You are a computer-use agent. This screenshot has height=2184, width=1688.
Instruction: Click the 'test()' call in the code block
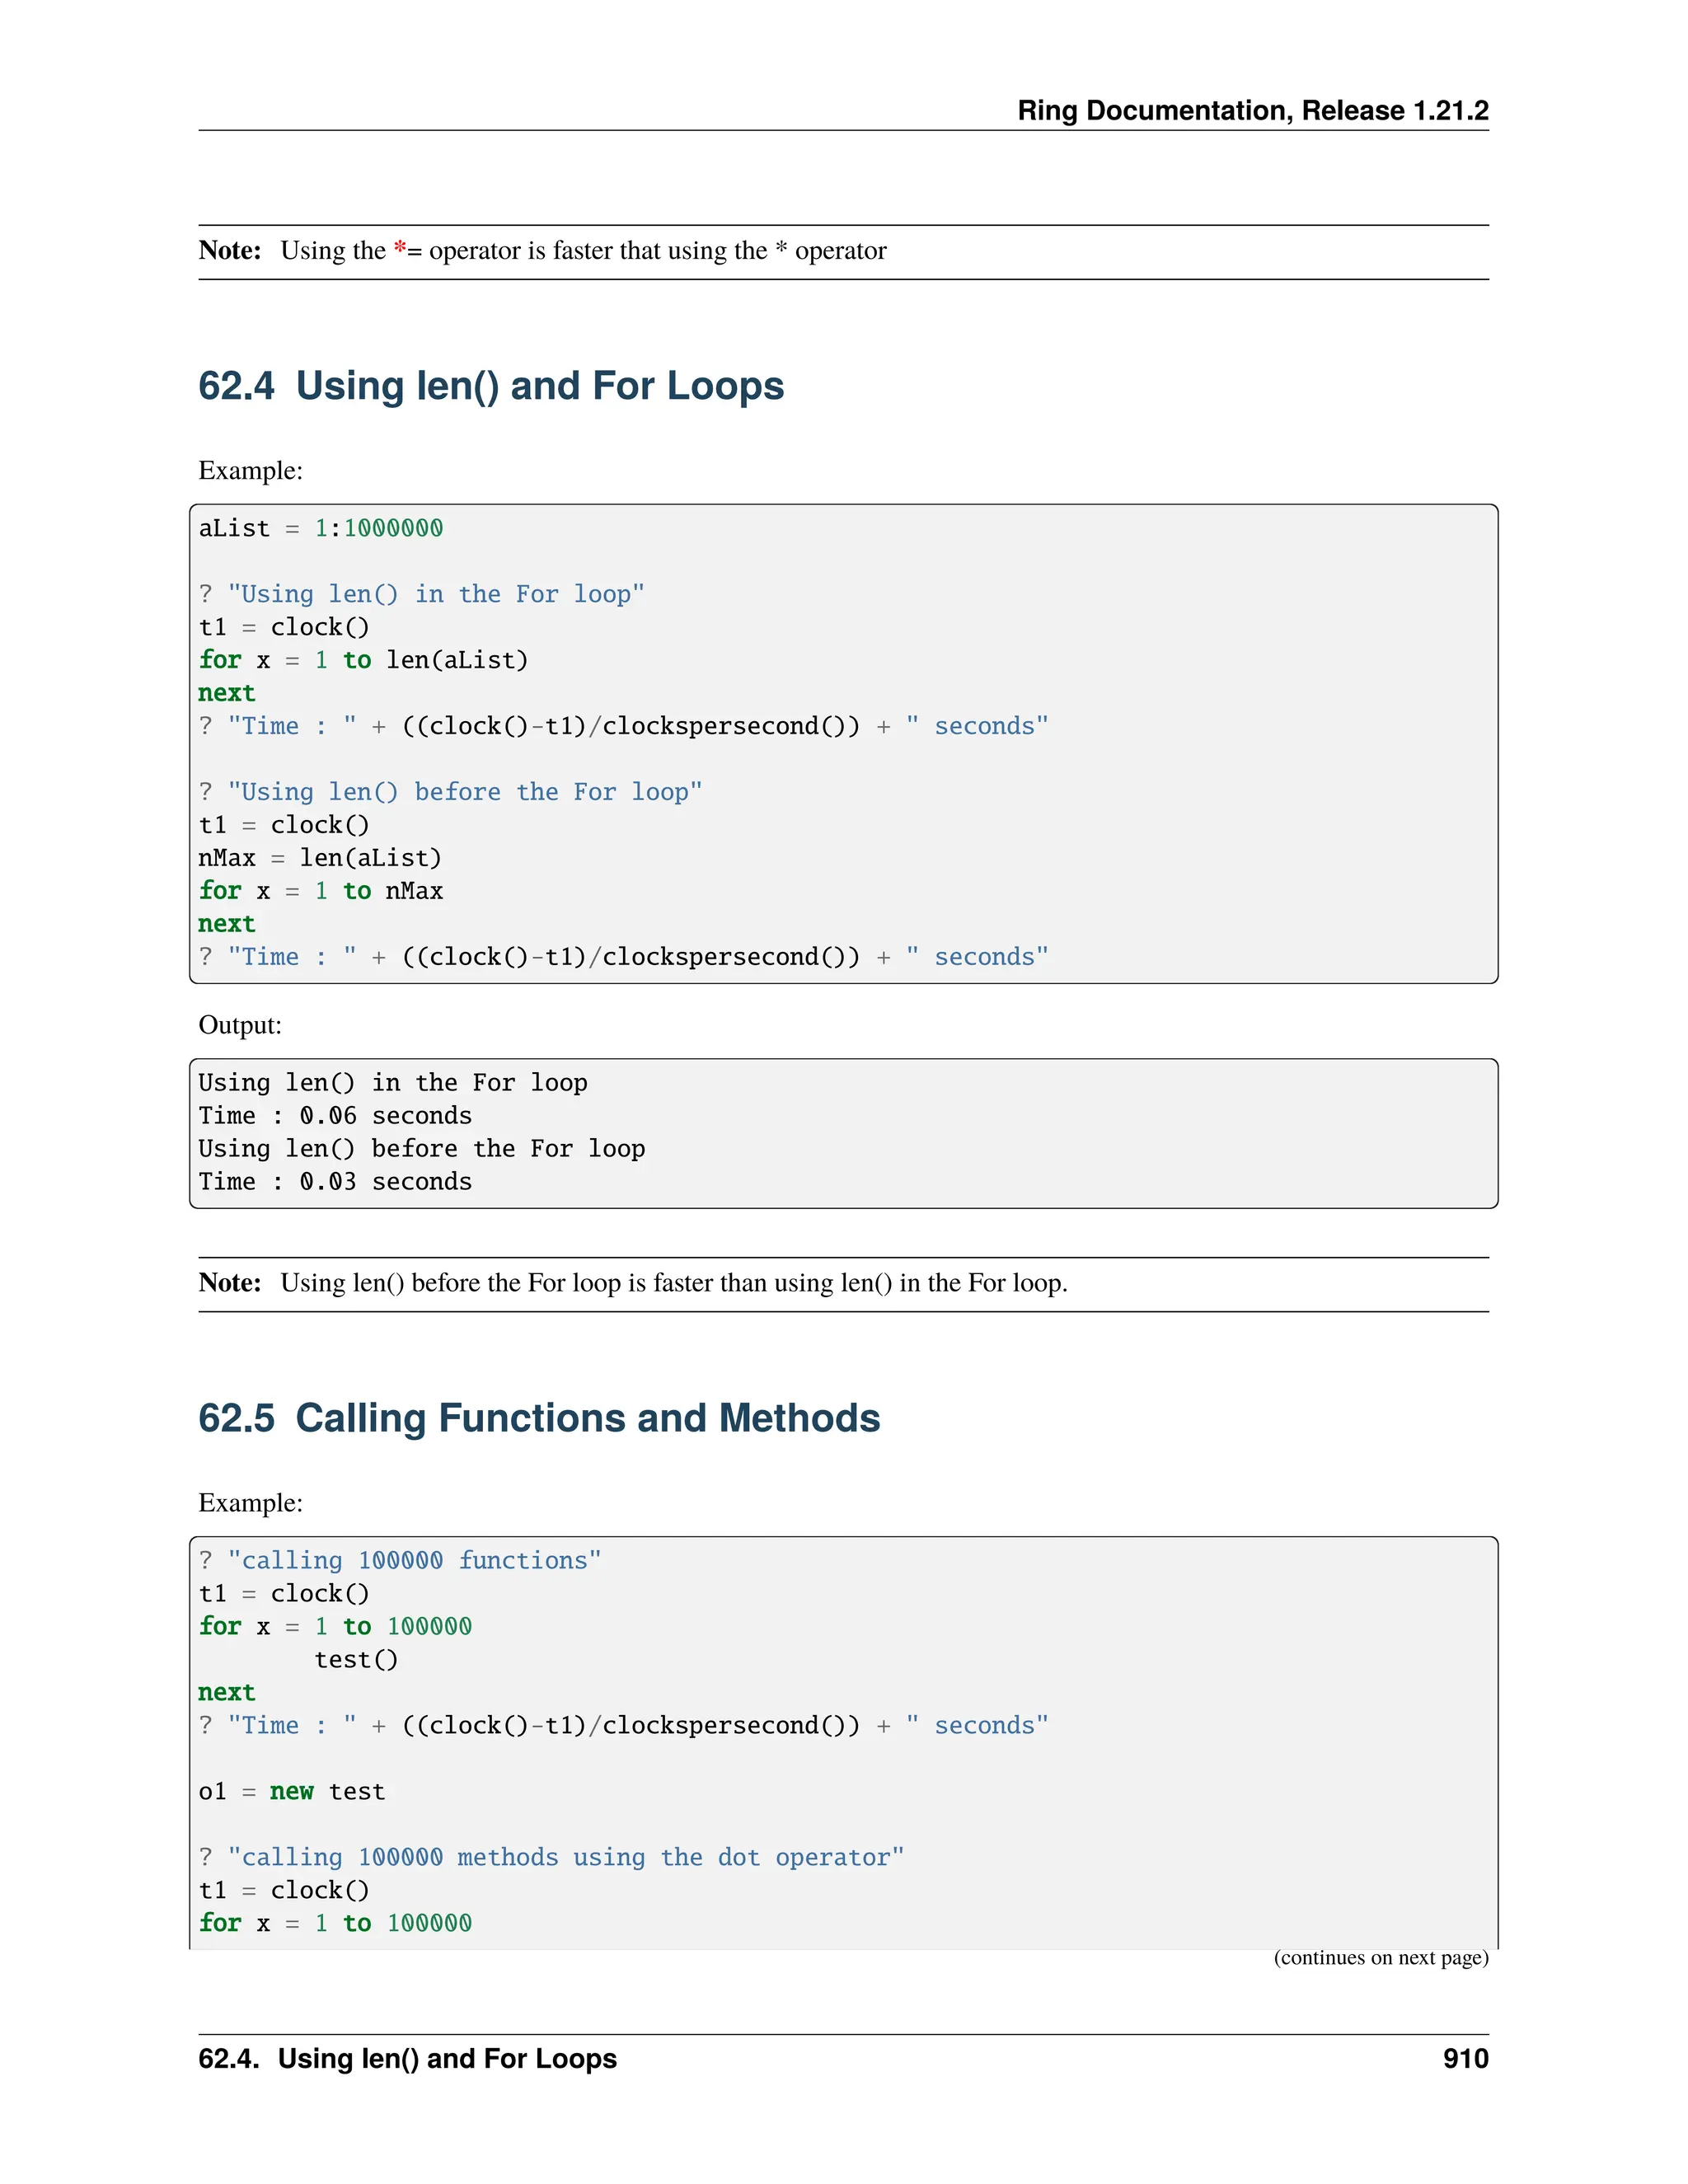click(x=356, y=1659)
